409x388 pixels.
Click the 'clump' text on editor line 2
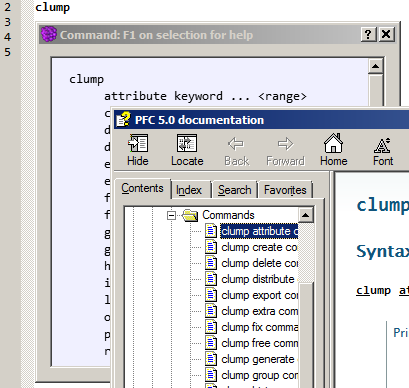tap(52, 7)
